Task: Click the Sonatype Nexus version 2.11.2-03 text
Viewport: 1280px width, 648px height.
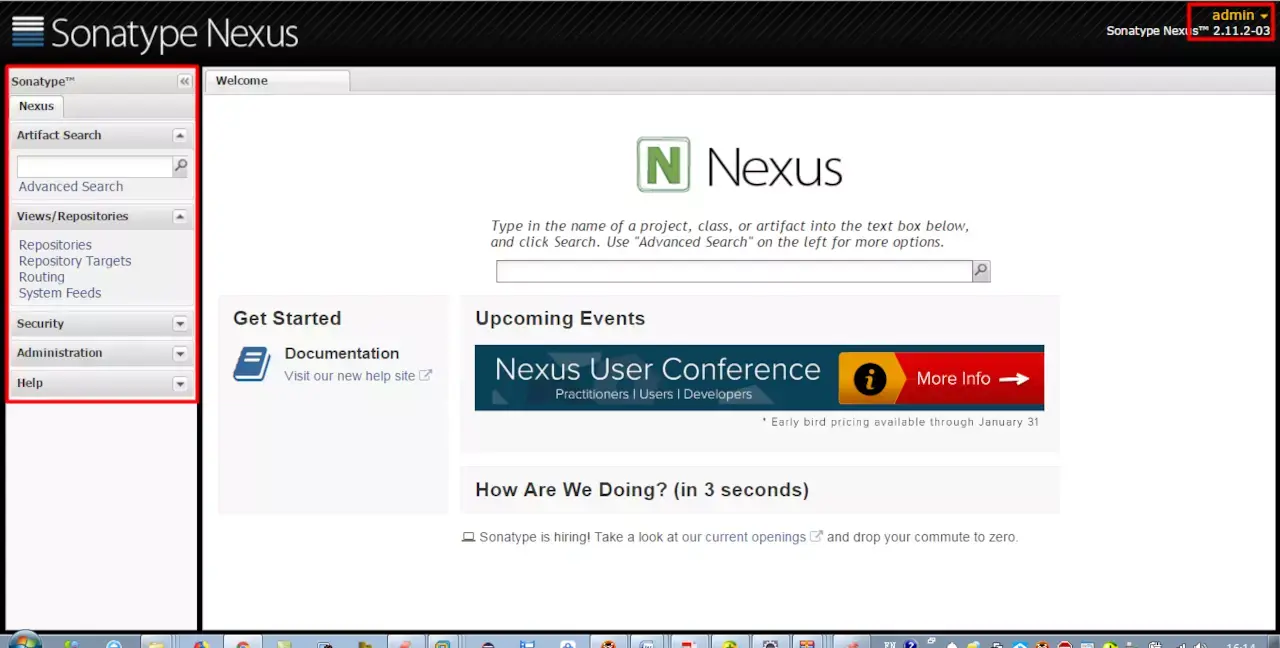Action: (1188, 31)
